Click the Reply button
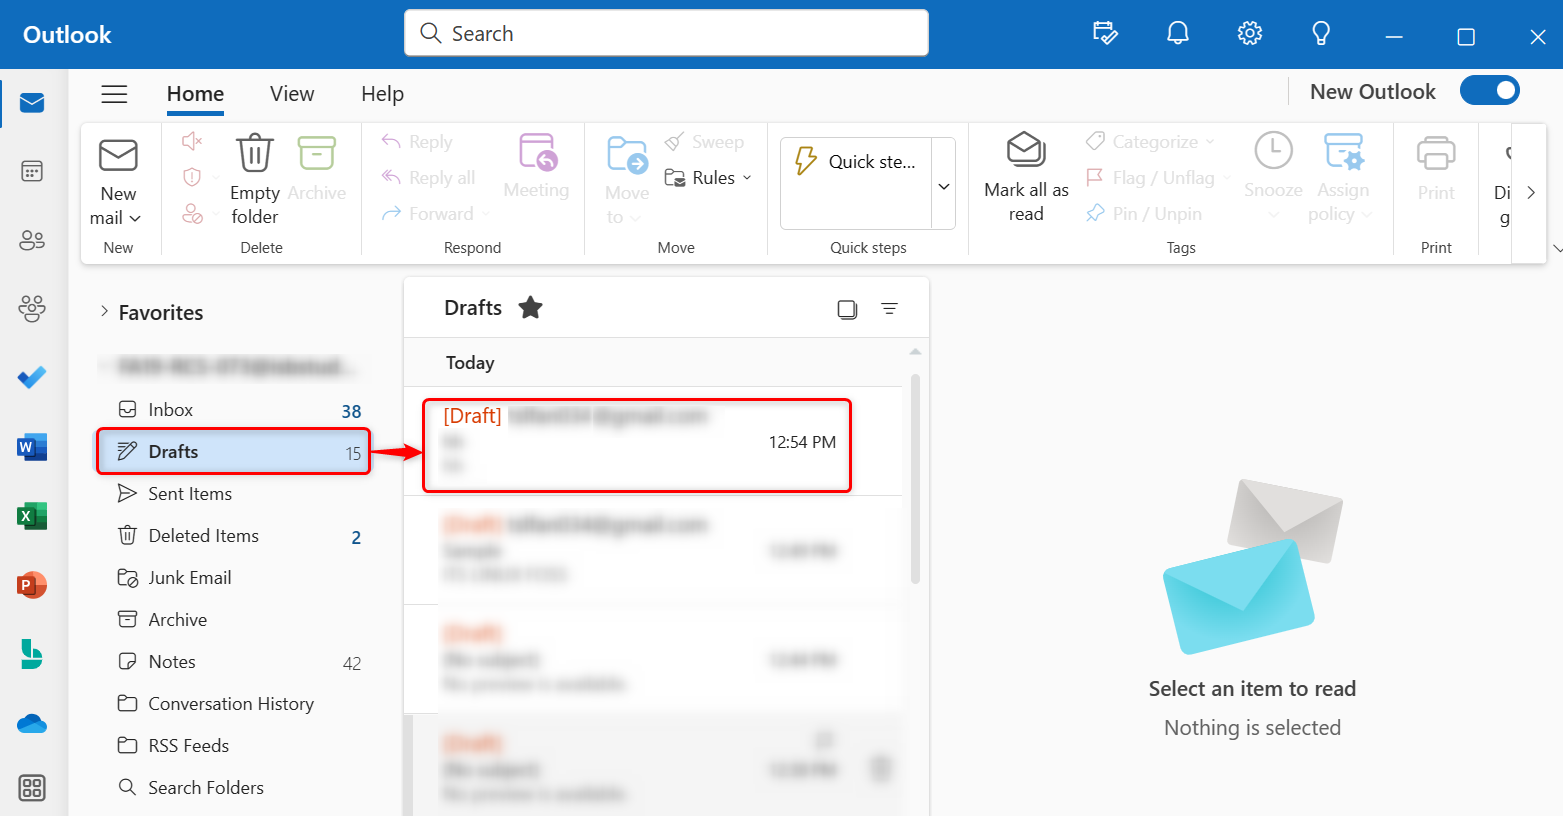This screenshot has width=1563, height=816. click(x=417, y=142)
